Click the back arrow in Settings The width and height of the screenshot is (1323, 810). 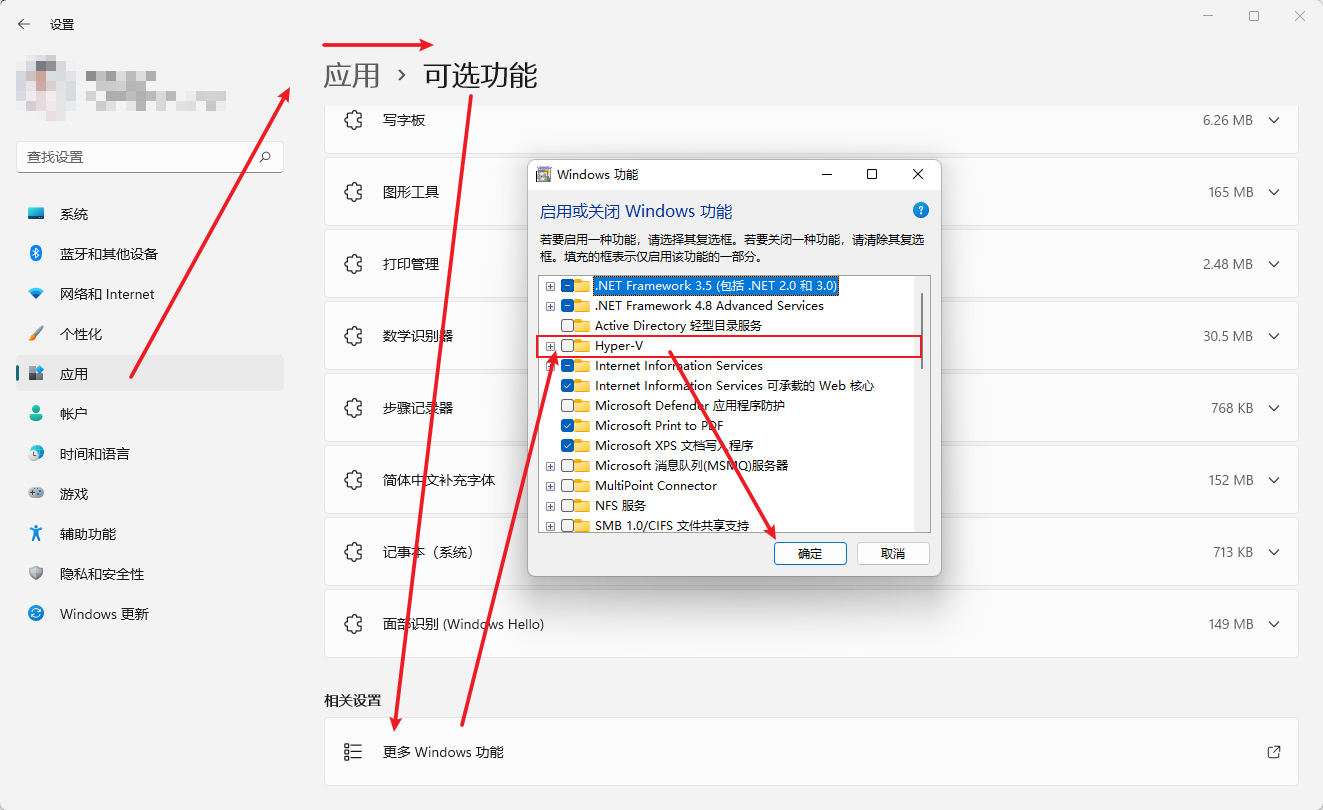(22, 24)
